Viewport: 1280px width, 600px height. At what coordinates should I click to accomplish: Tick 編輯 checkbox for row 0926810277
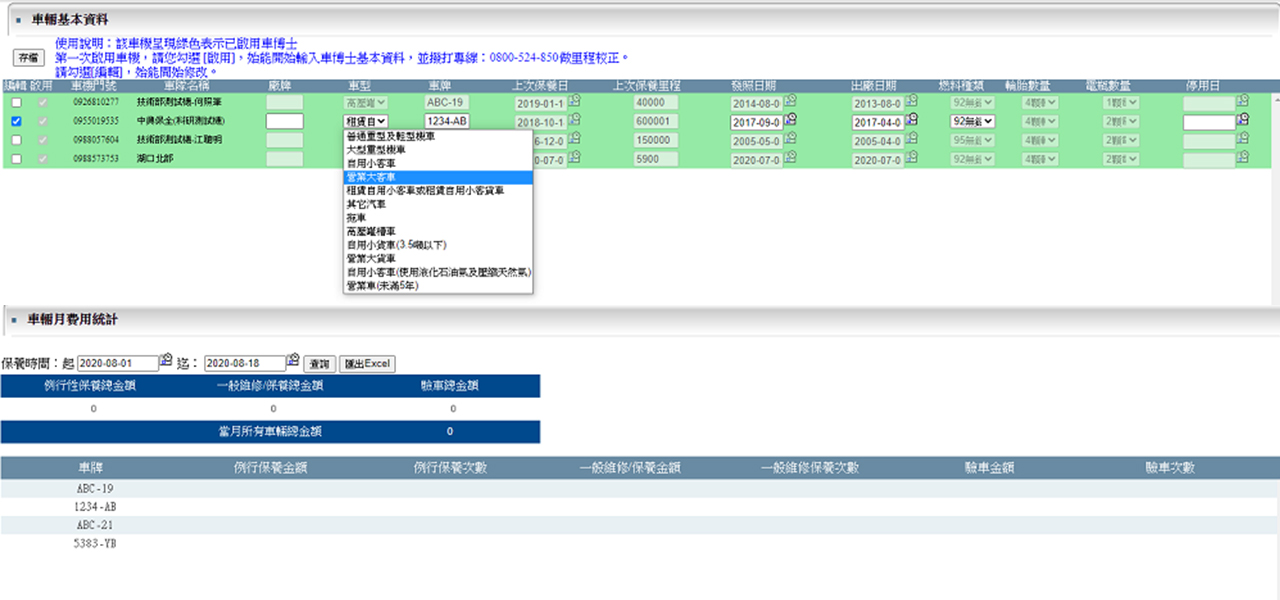tap(16, 102)
